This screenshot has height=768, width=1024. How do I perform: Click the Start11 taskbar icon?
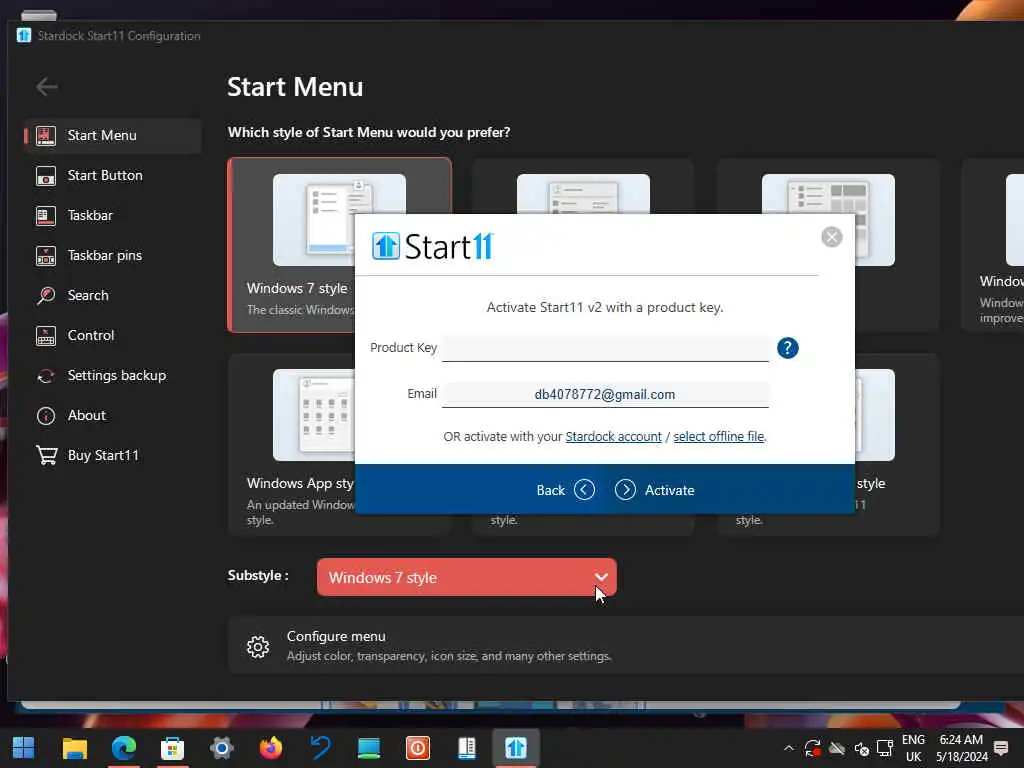coord(516,748)
